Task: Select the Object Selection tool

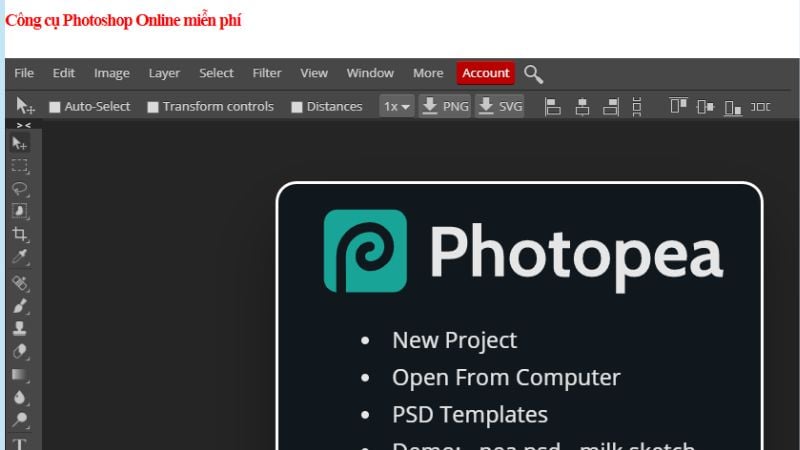Action: coord(19,211)
